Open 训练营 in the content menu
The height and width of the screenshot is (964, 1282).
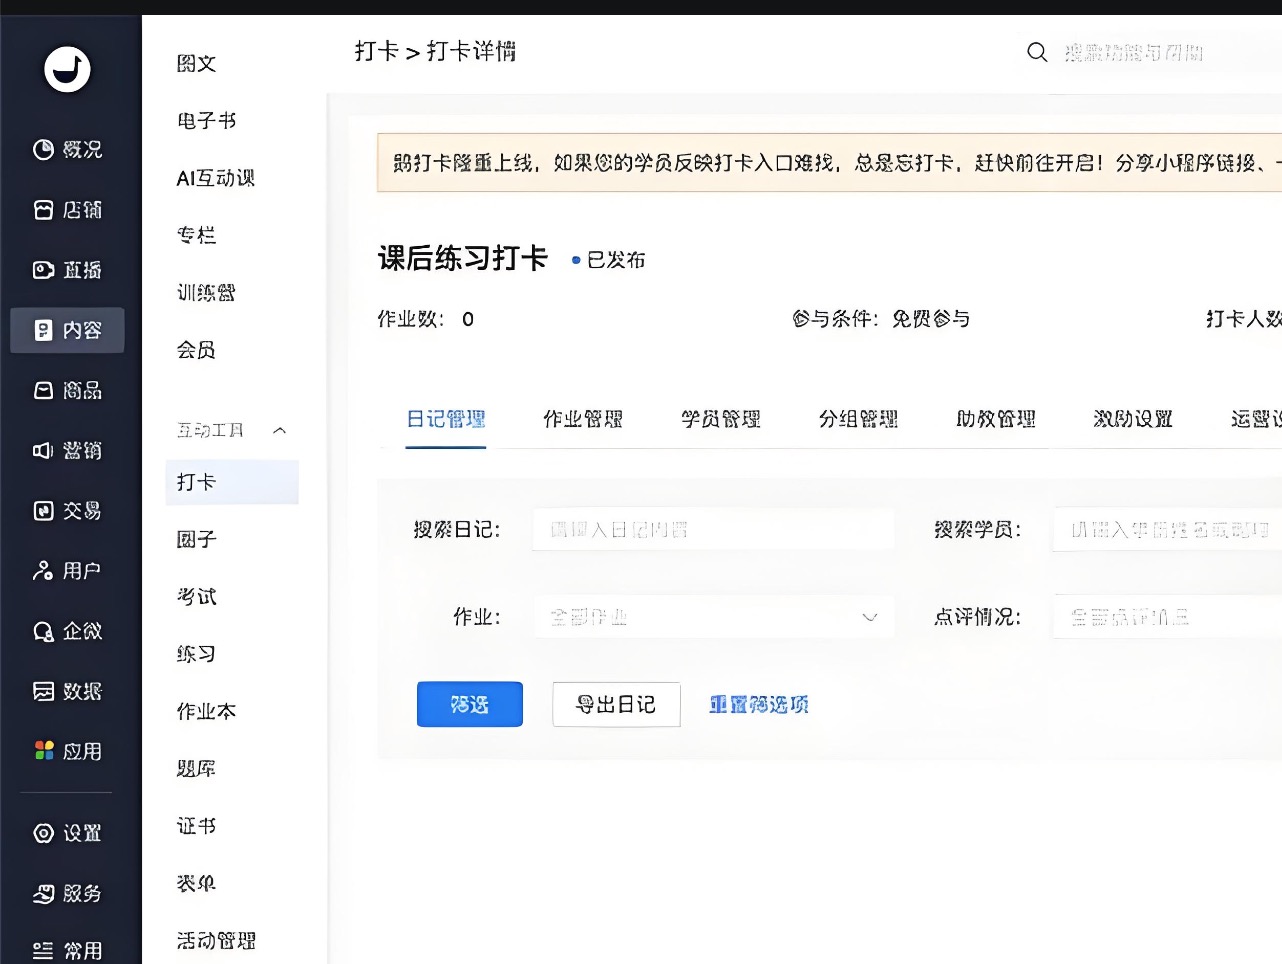pos(206,293)
